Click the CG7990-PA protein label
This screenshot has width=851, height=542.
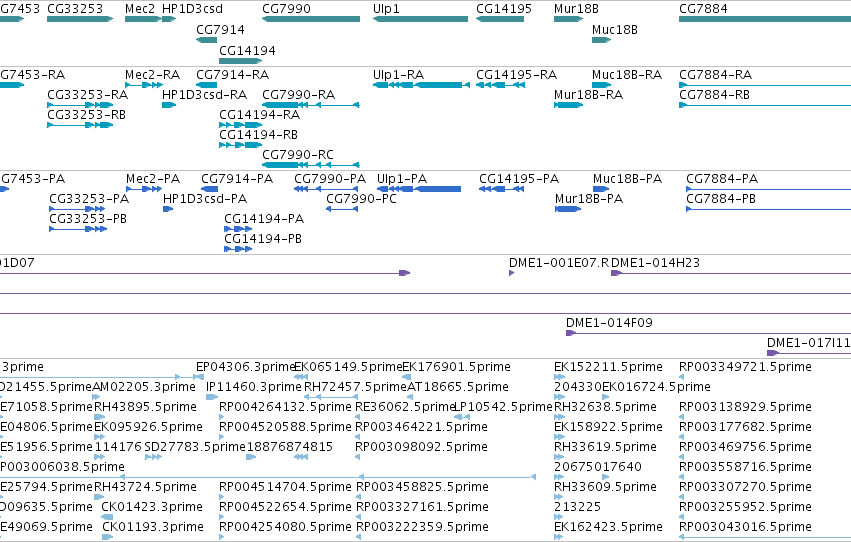coord(330,179)
